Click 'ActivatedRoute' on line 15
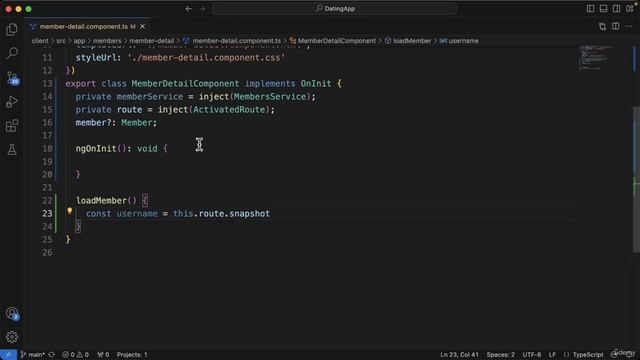The image size is (640, 360). 229,110
